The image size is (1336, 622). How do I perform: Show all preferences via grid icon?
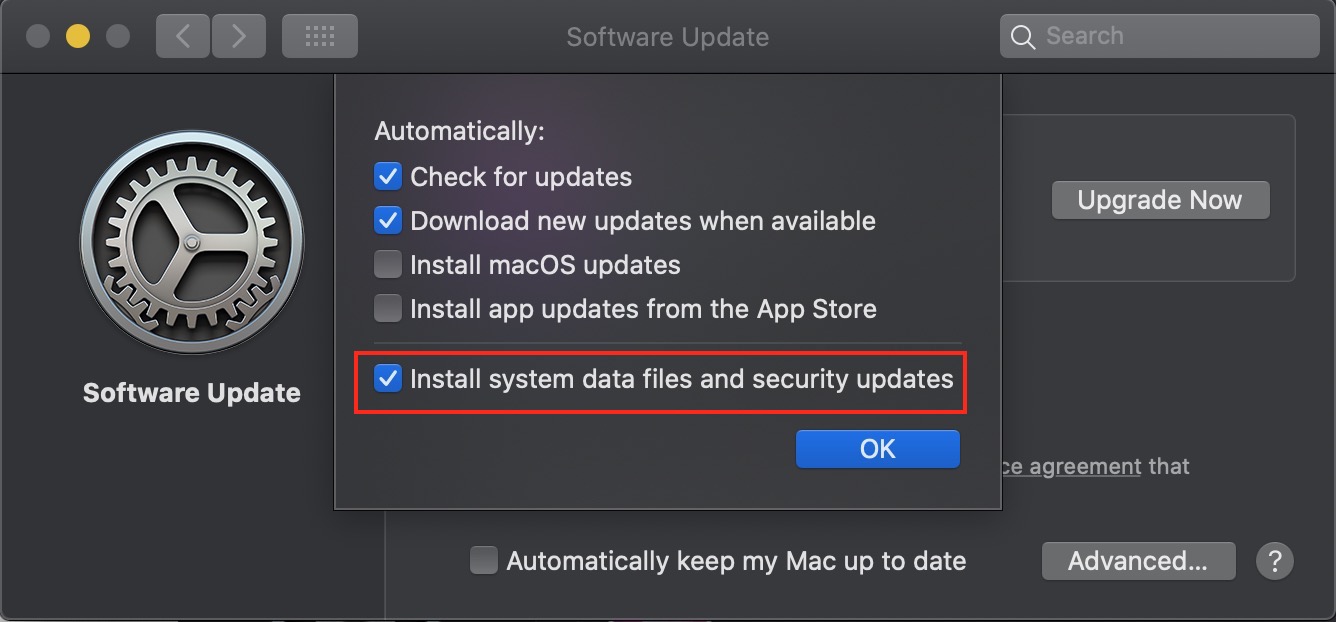point(320,37)
